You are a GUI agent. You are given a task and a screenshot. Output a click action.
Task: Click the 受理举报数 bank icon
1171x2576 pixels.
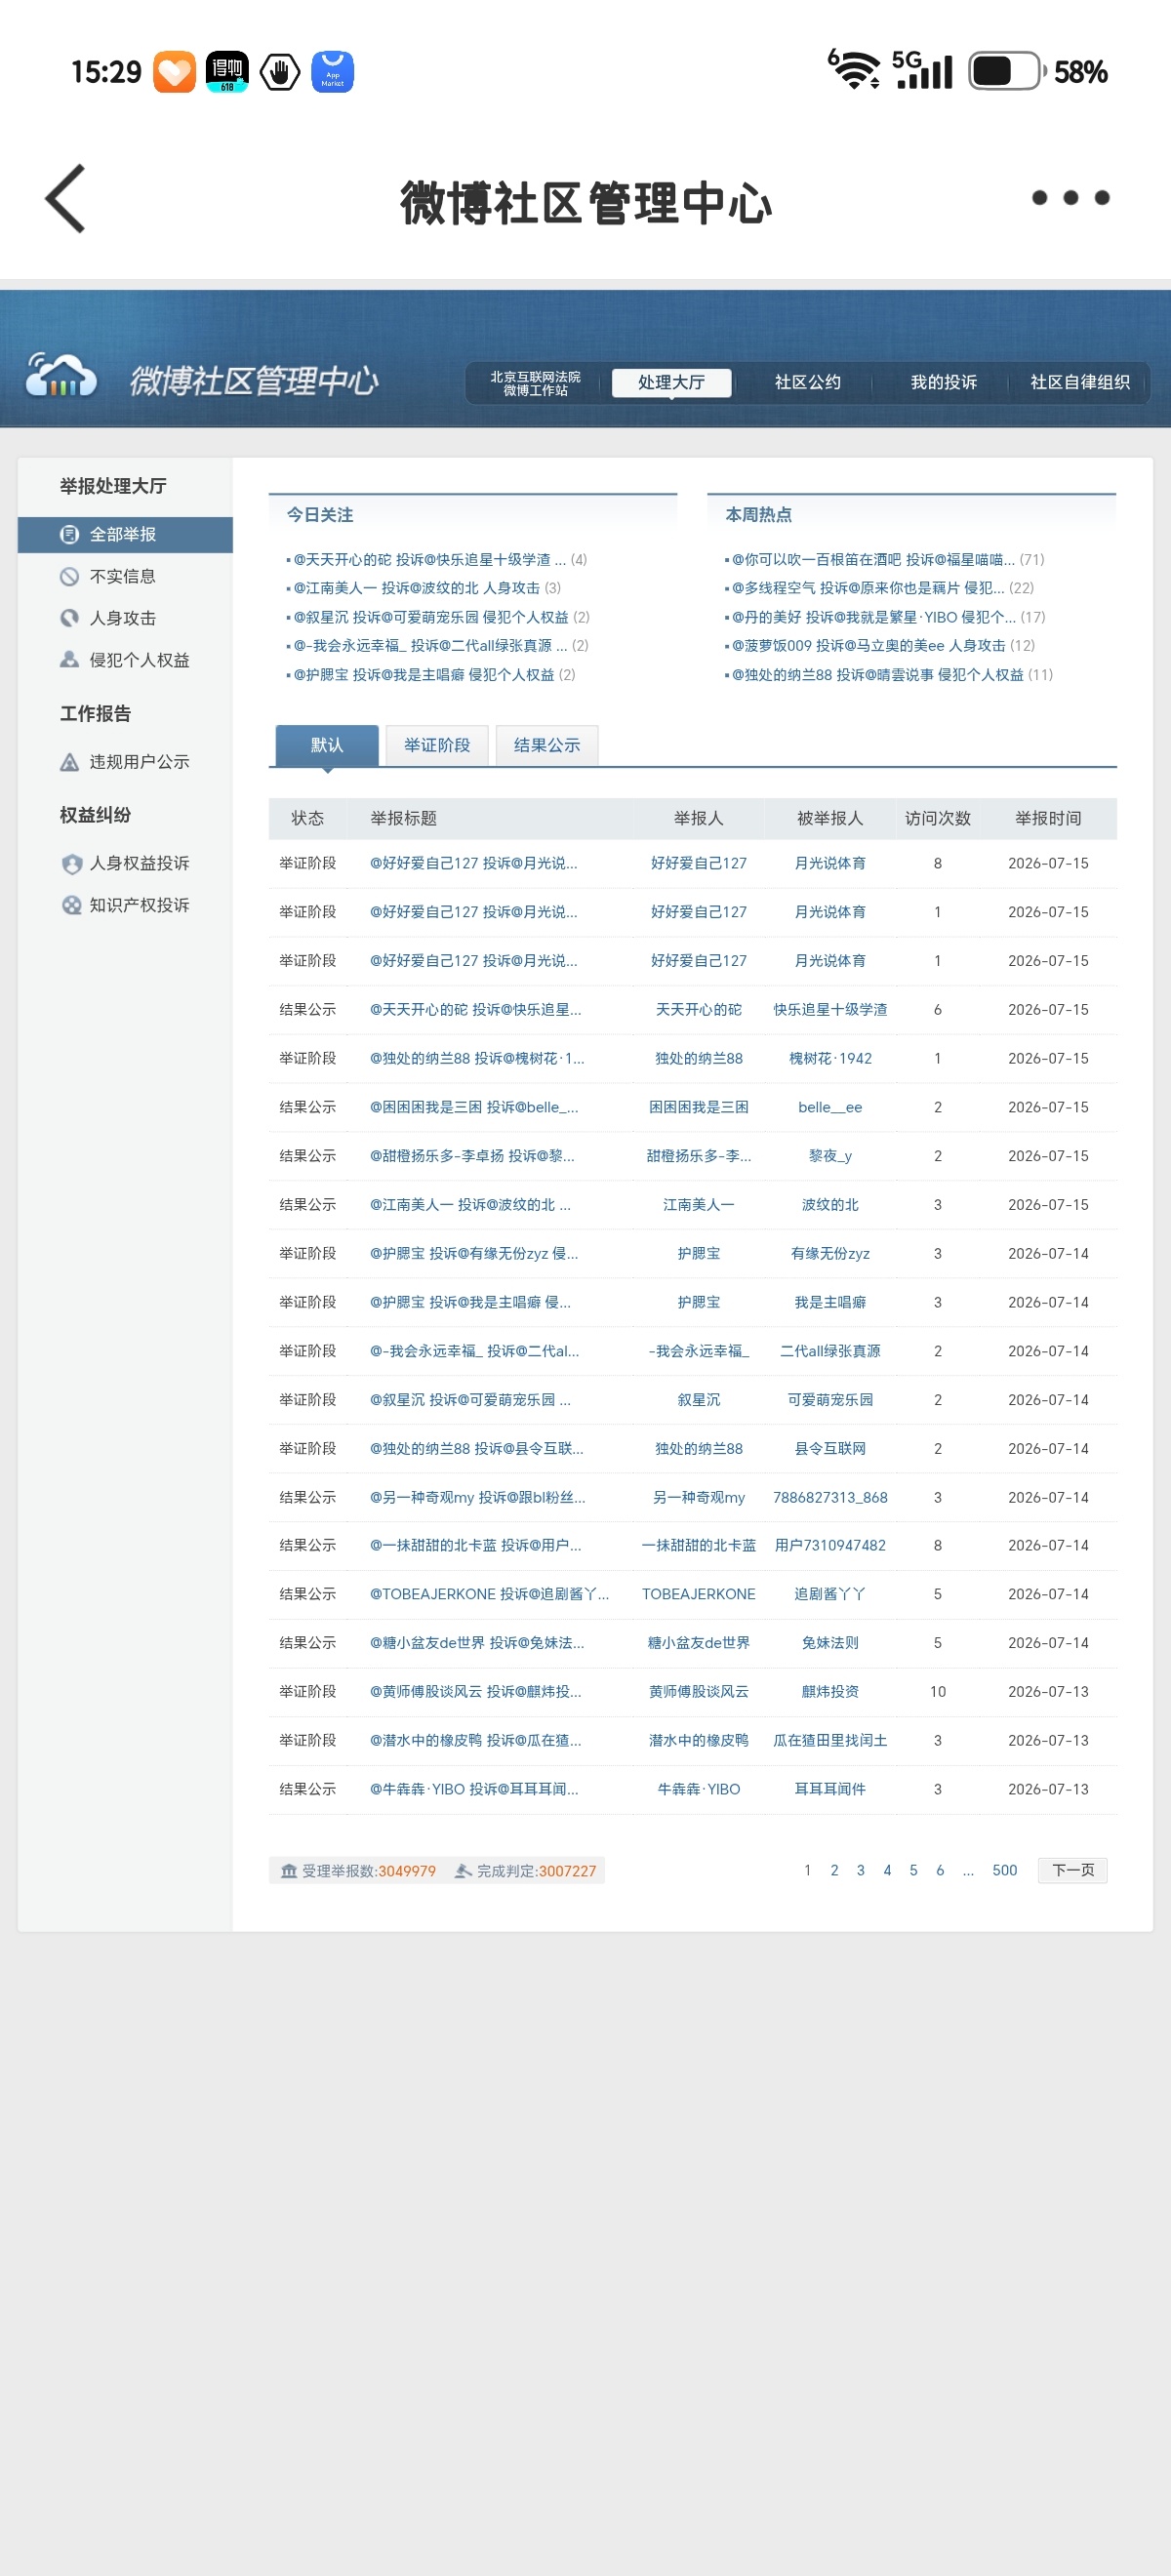point(289,1870)
